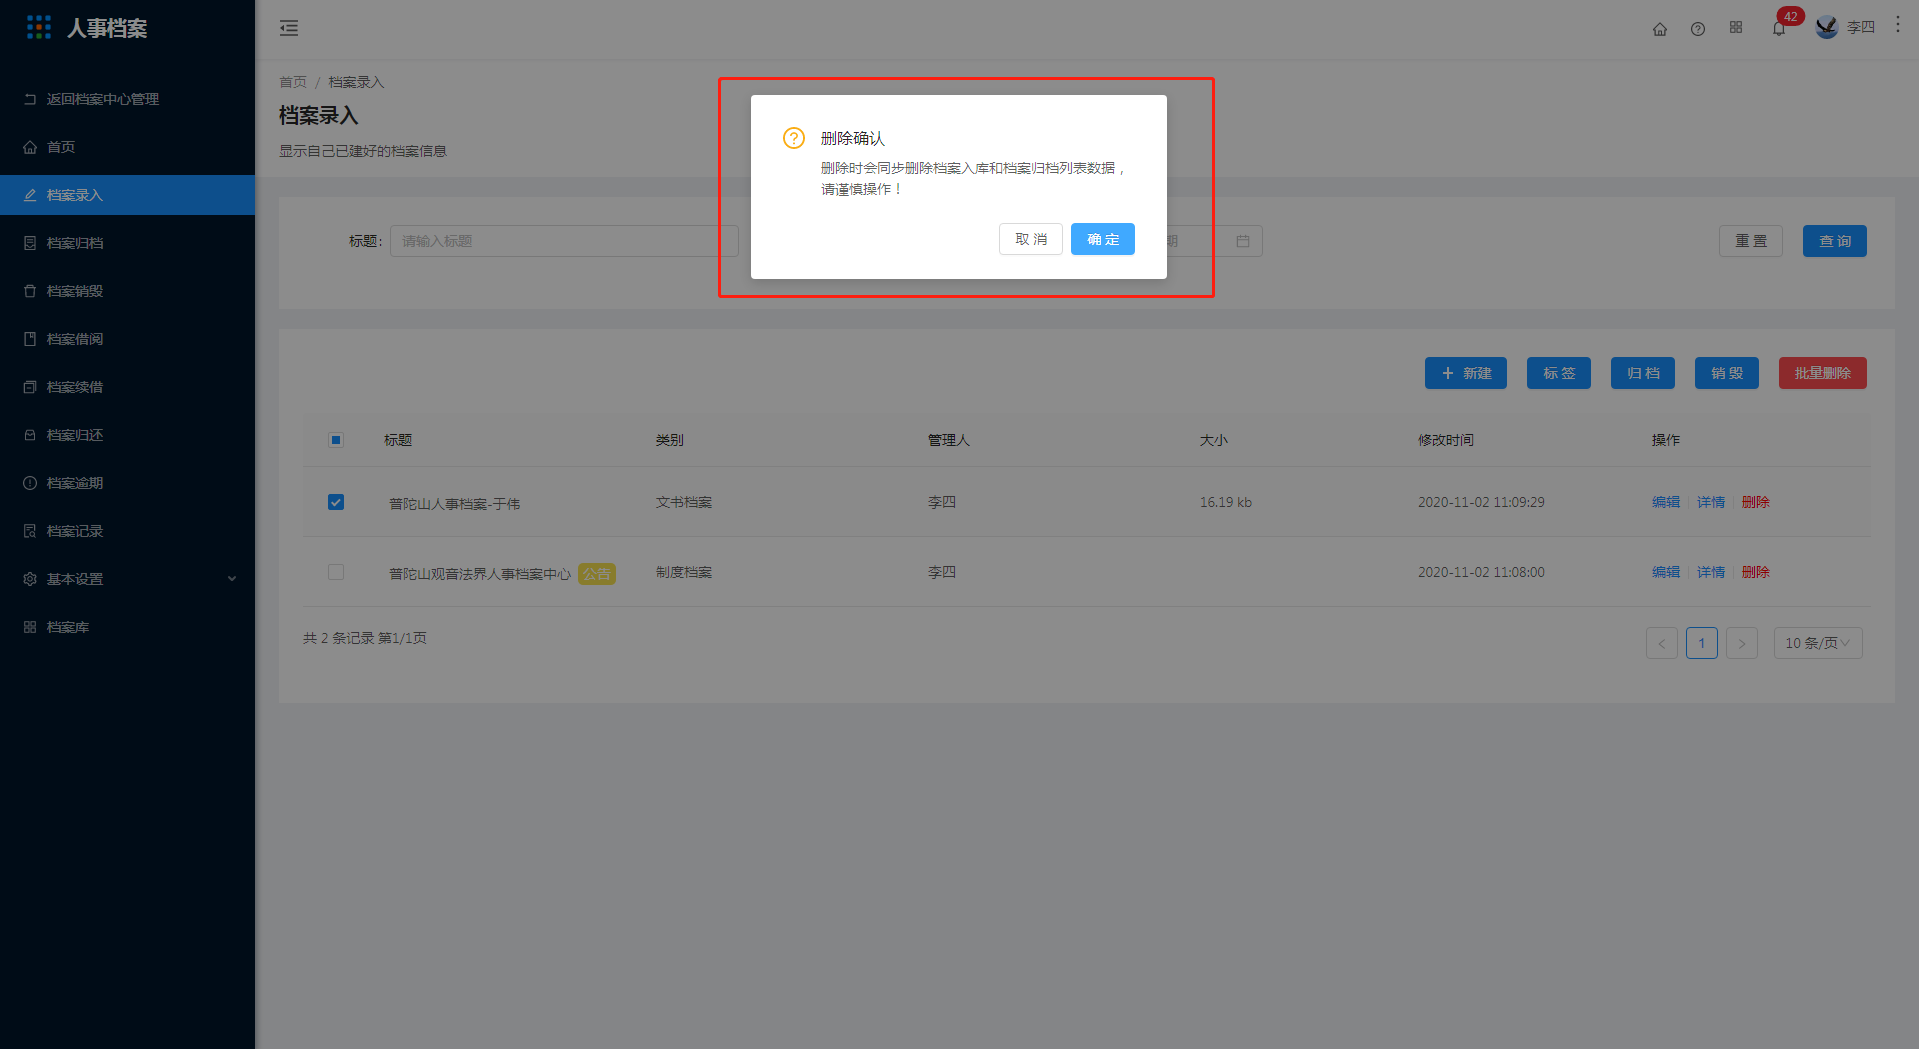
Task: Open 档案逾期 in the sidebar
Action: click(x=127, y=483)
